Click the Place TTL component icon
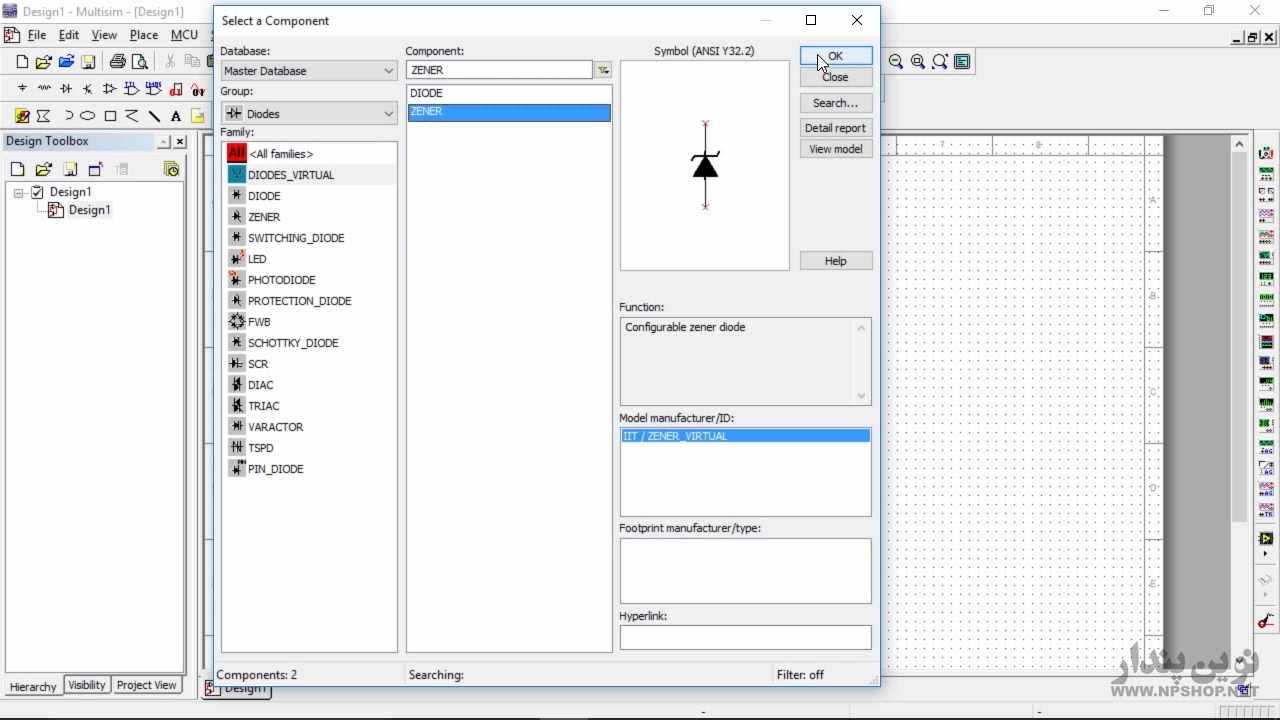1280x720 pixels. click(x=131, y=89)
